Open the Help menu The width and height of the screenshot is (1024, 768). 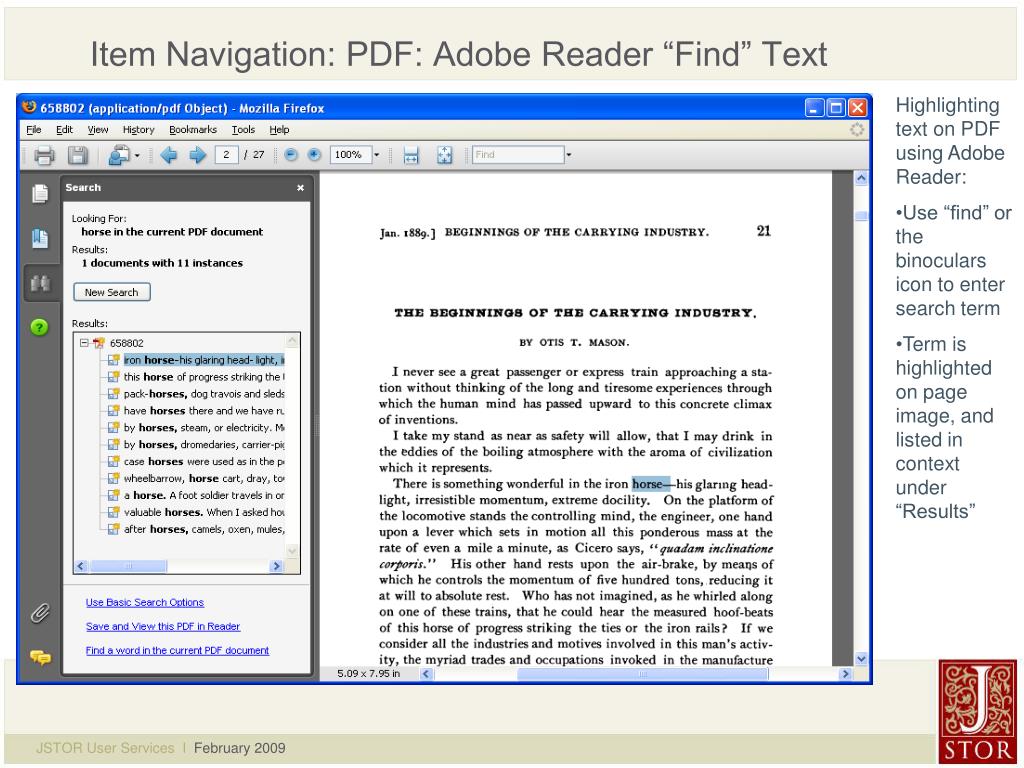click(280, 130)
